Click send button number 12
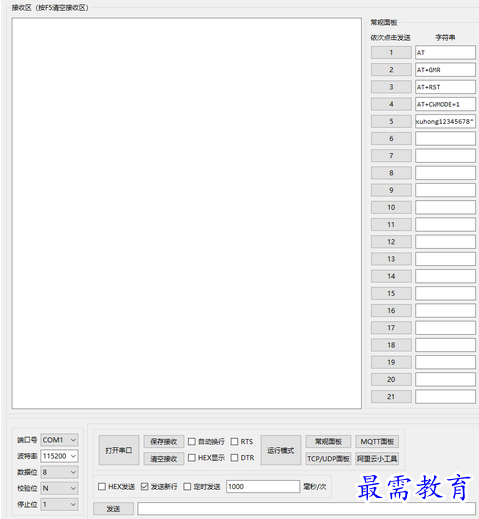This screenshot has height=519, width=479. [x=391, y=242]
